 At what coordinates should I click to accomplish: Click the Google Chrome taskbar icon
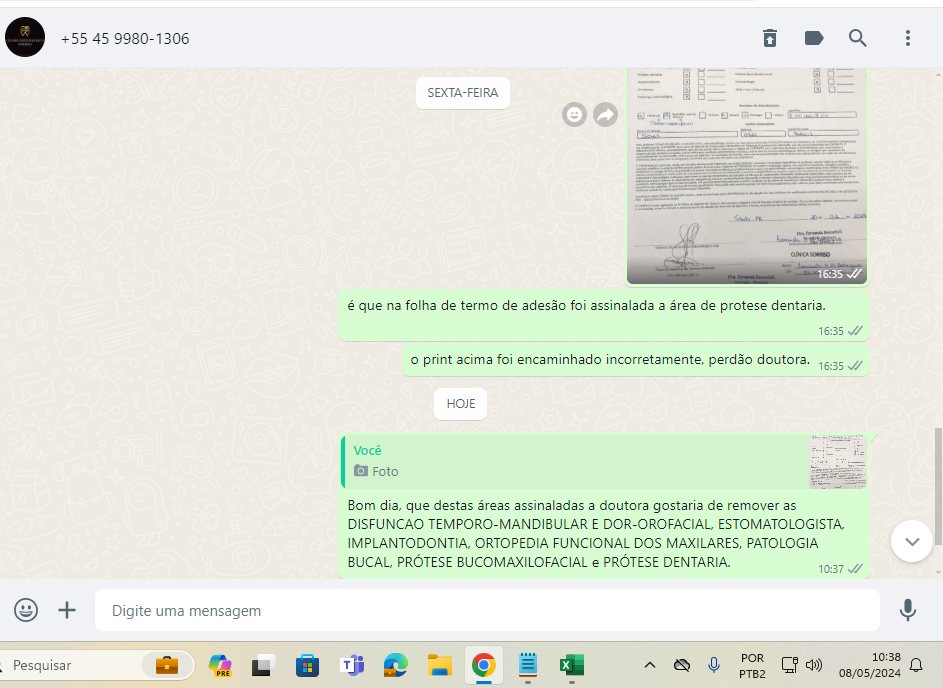coord(484,665)
